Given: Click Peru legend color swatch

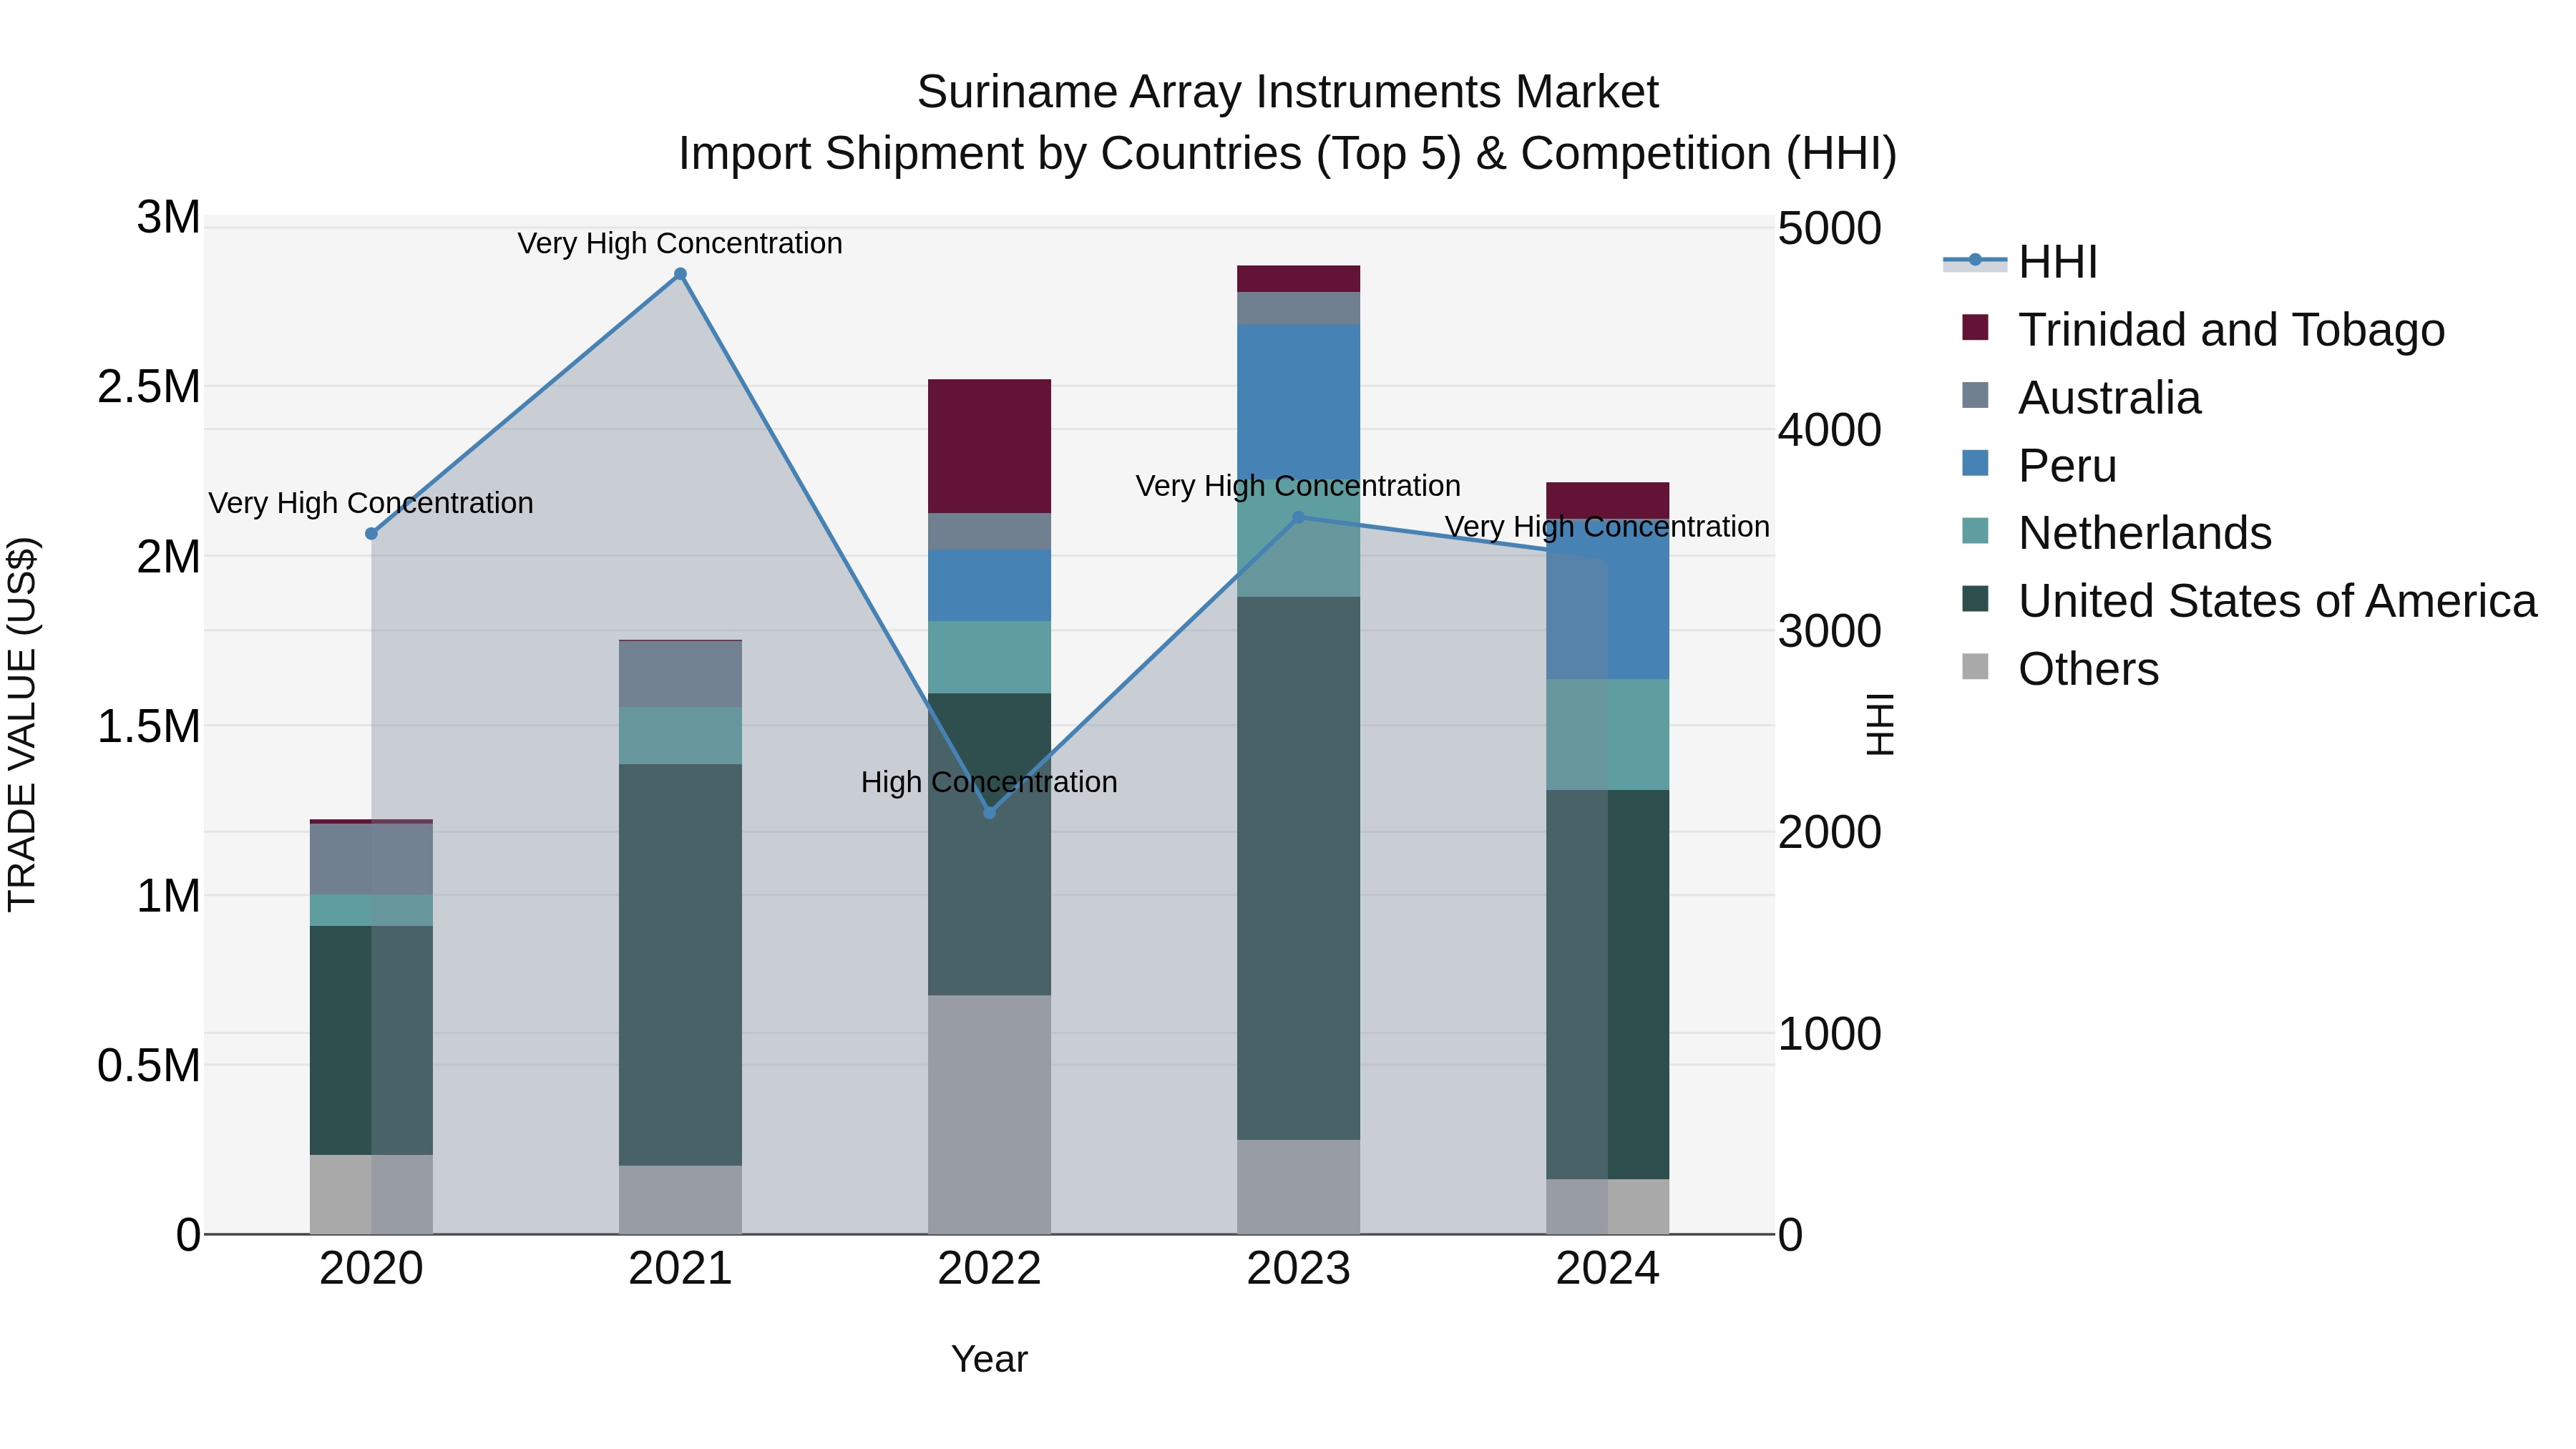Looking at the screenshot, I should coord(1975,463).
